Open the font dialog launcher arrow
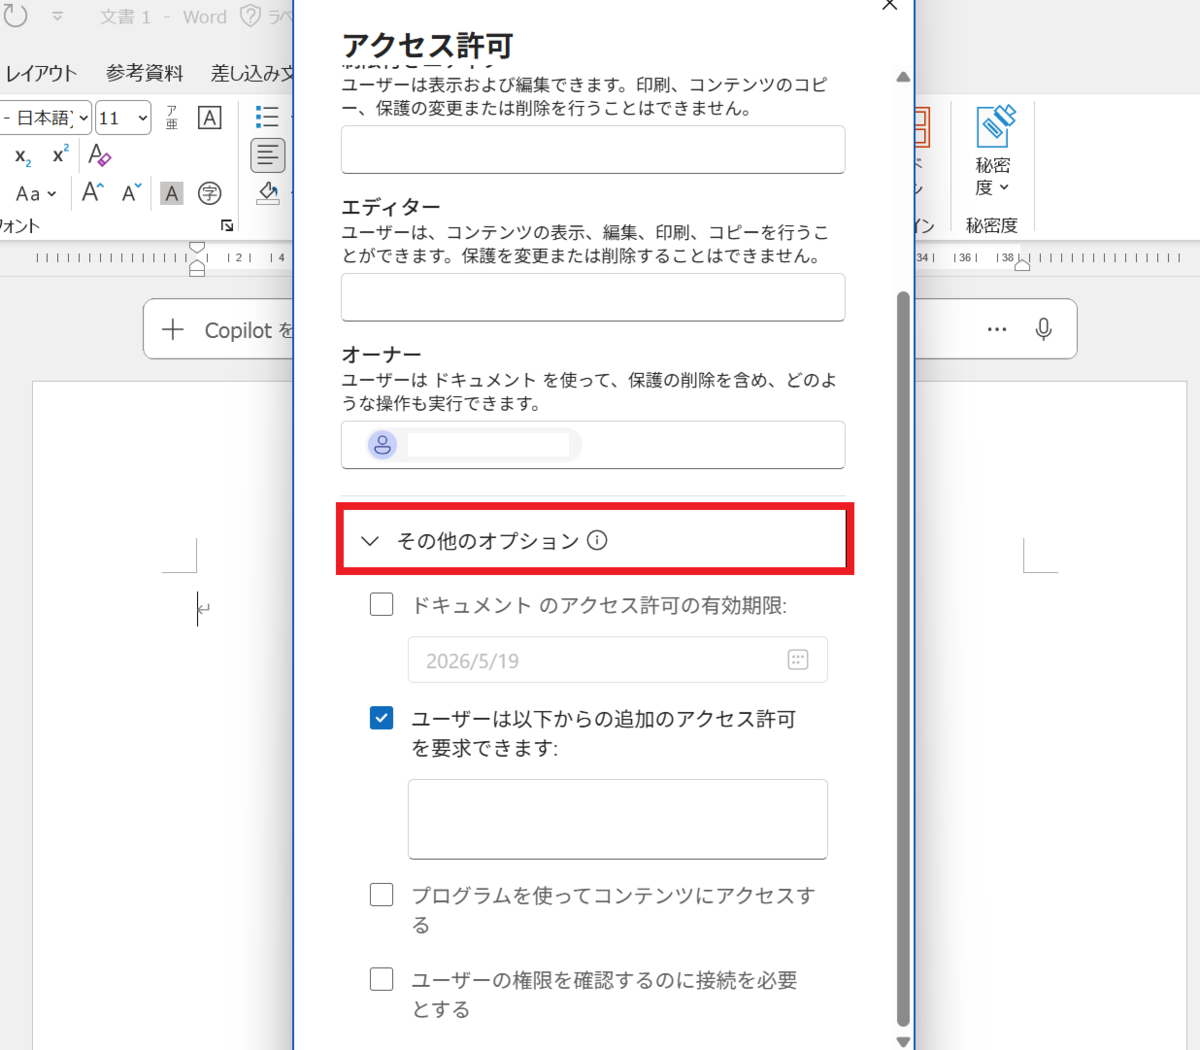The height and width of the screenshot is (1050, 1200). (x=227, y=226)
